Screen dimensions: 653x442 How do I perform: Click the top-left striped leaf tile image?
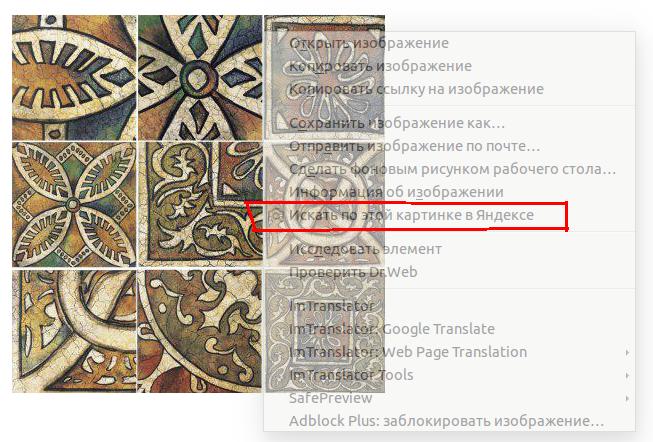[74, 77]
